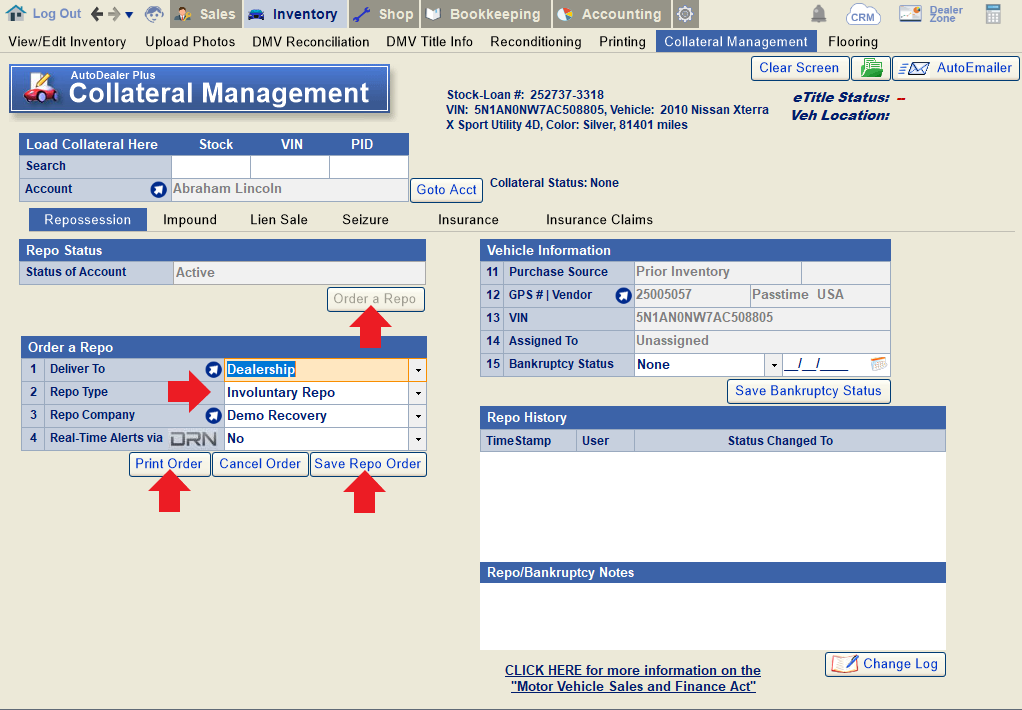
Task: Click the VIN search field
Action: [290, 166]
